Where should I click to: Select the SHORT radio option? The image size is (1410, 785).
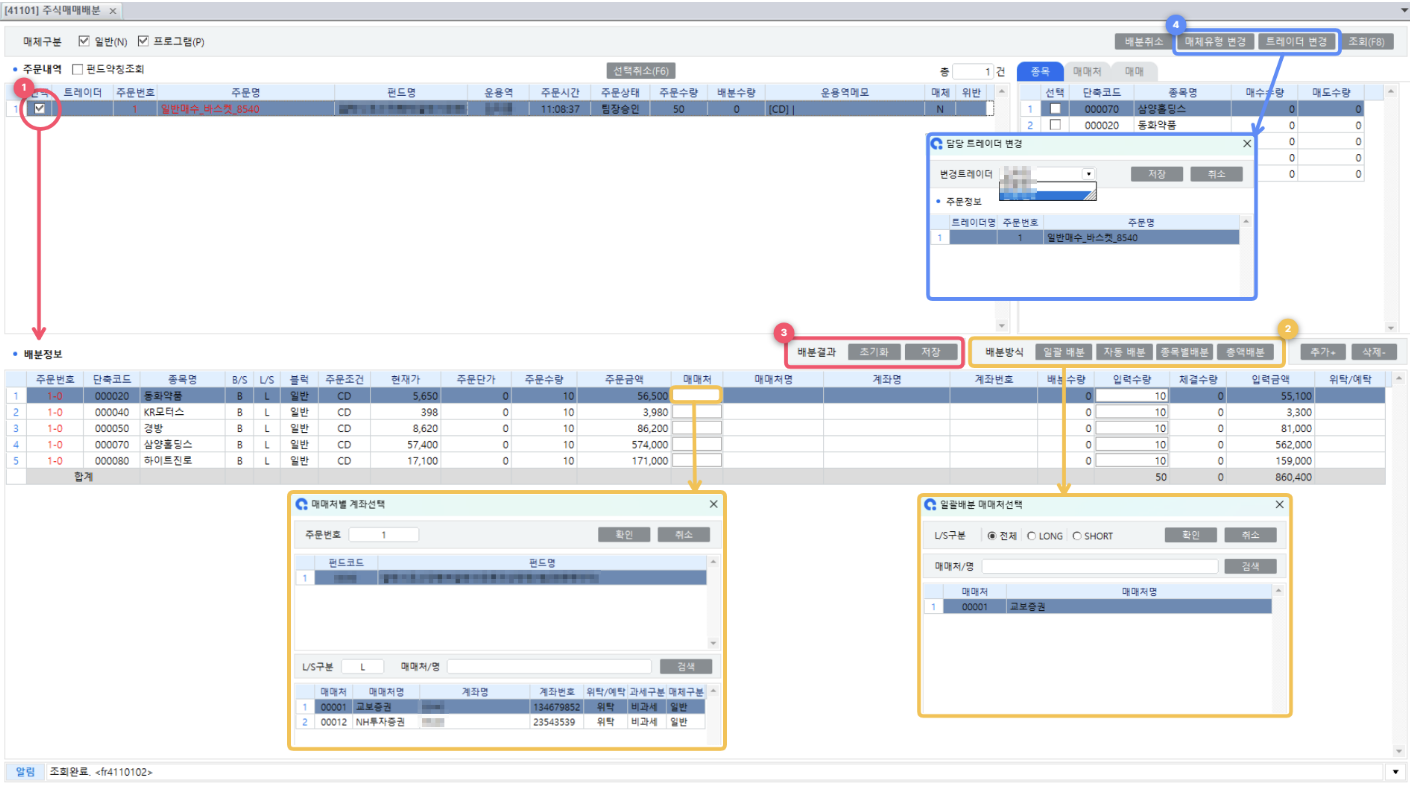[x=1077, y=536]
